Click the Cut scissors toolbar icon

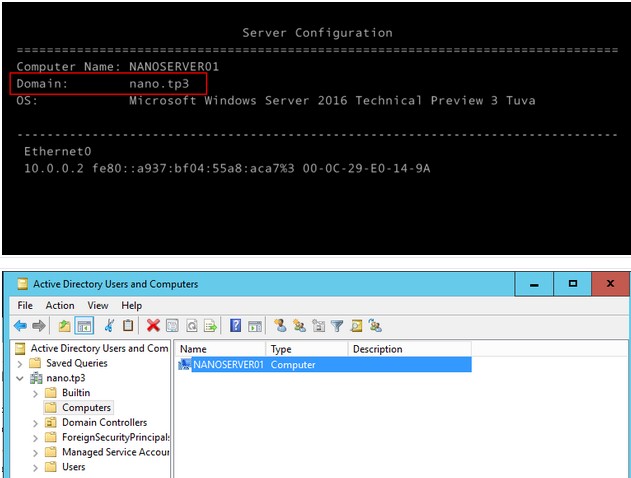pos(109,325)
